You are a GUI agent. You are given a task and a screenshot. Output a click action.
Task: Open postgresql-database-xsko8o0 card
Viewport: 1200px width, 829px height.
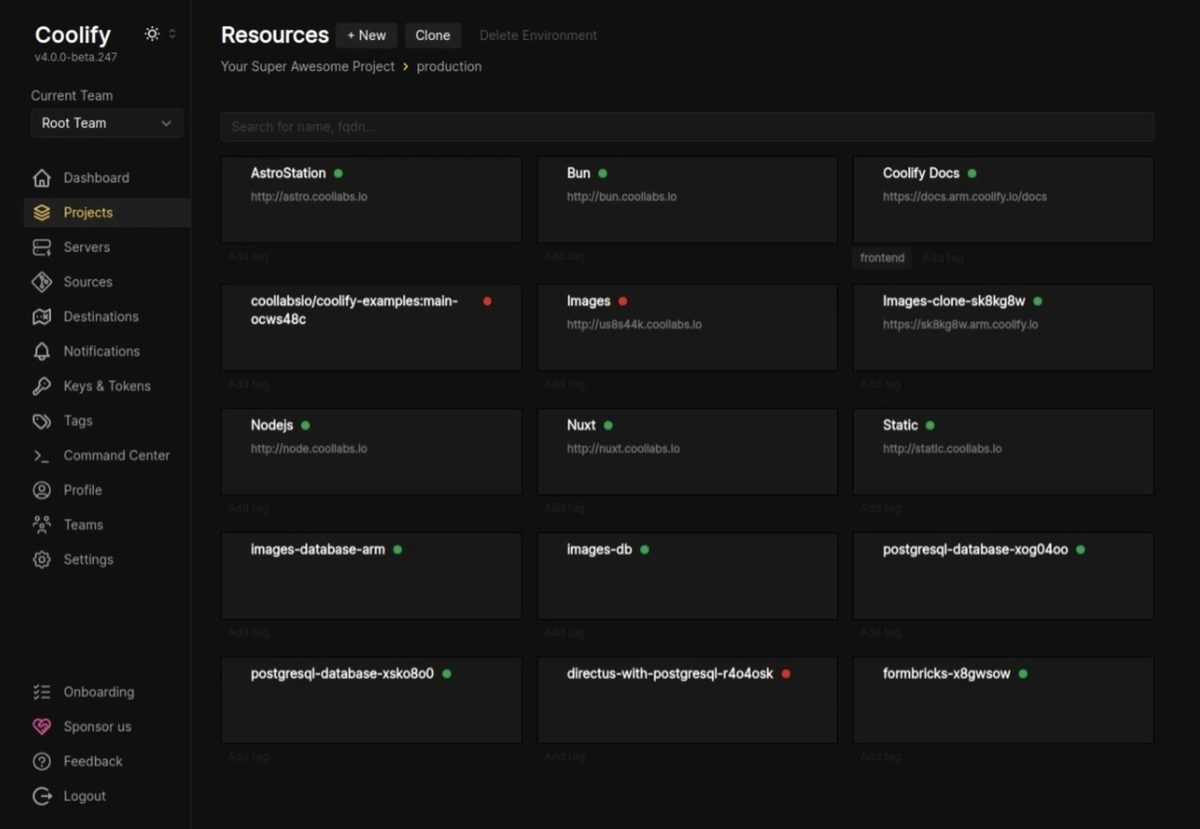(371, 700)
